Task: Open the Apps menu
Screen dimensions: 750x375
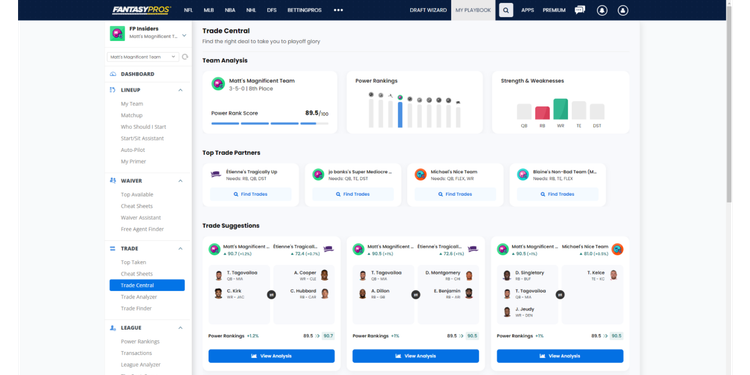Action: tap(528, 10)
